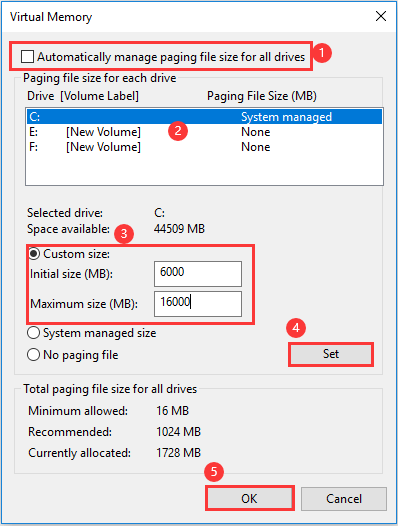Click the Paging File Size (MB) column header
Viewport: 398px width, 526px height.
[x=262, y=96]
